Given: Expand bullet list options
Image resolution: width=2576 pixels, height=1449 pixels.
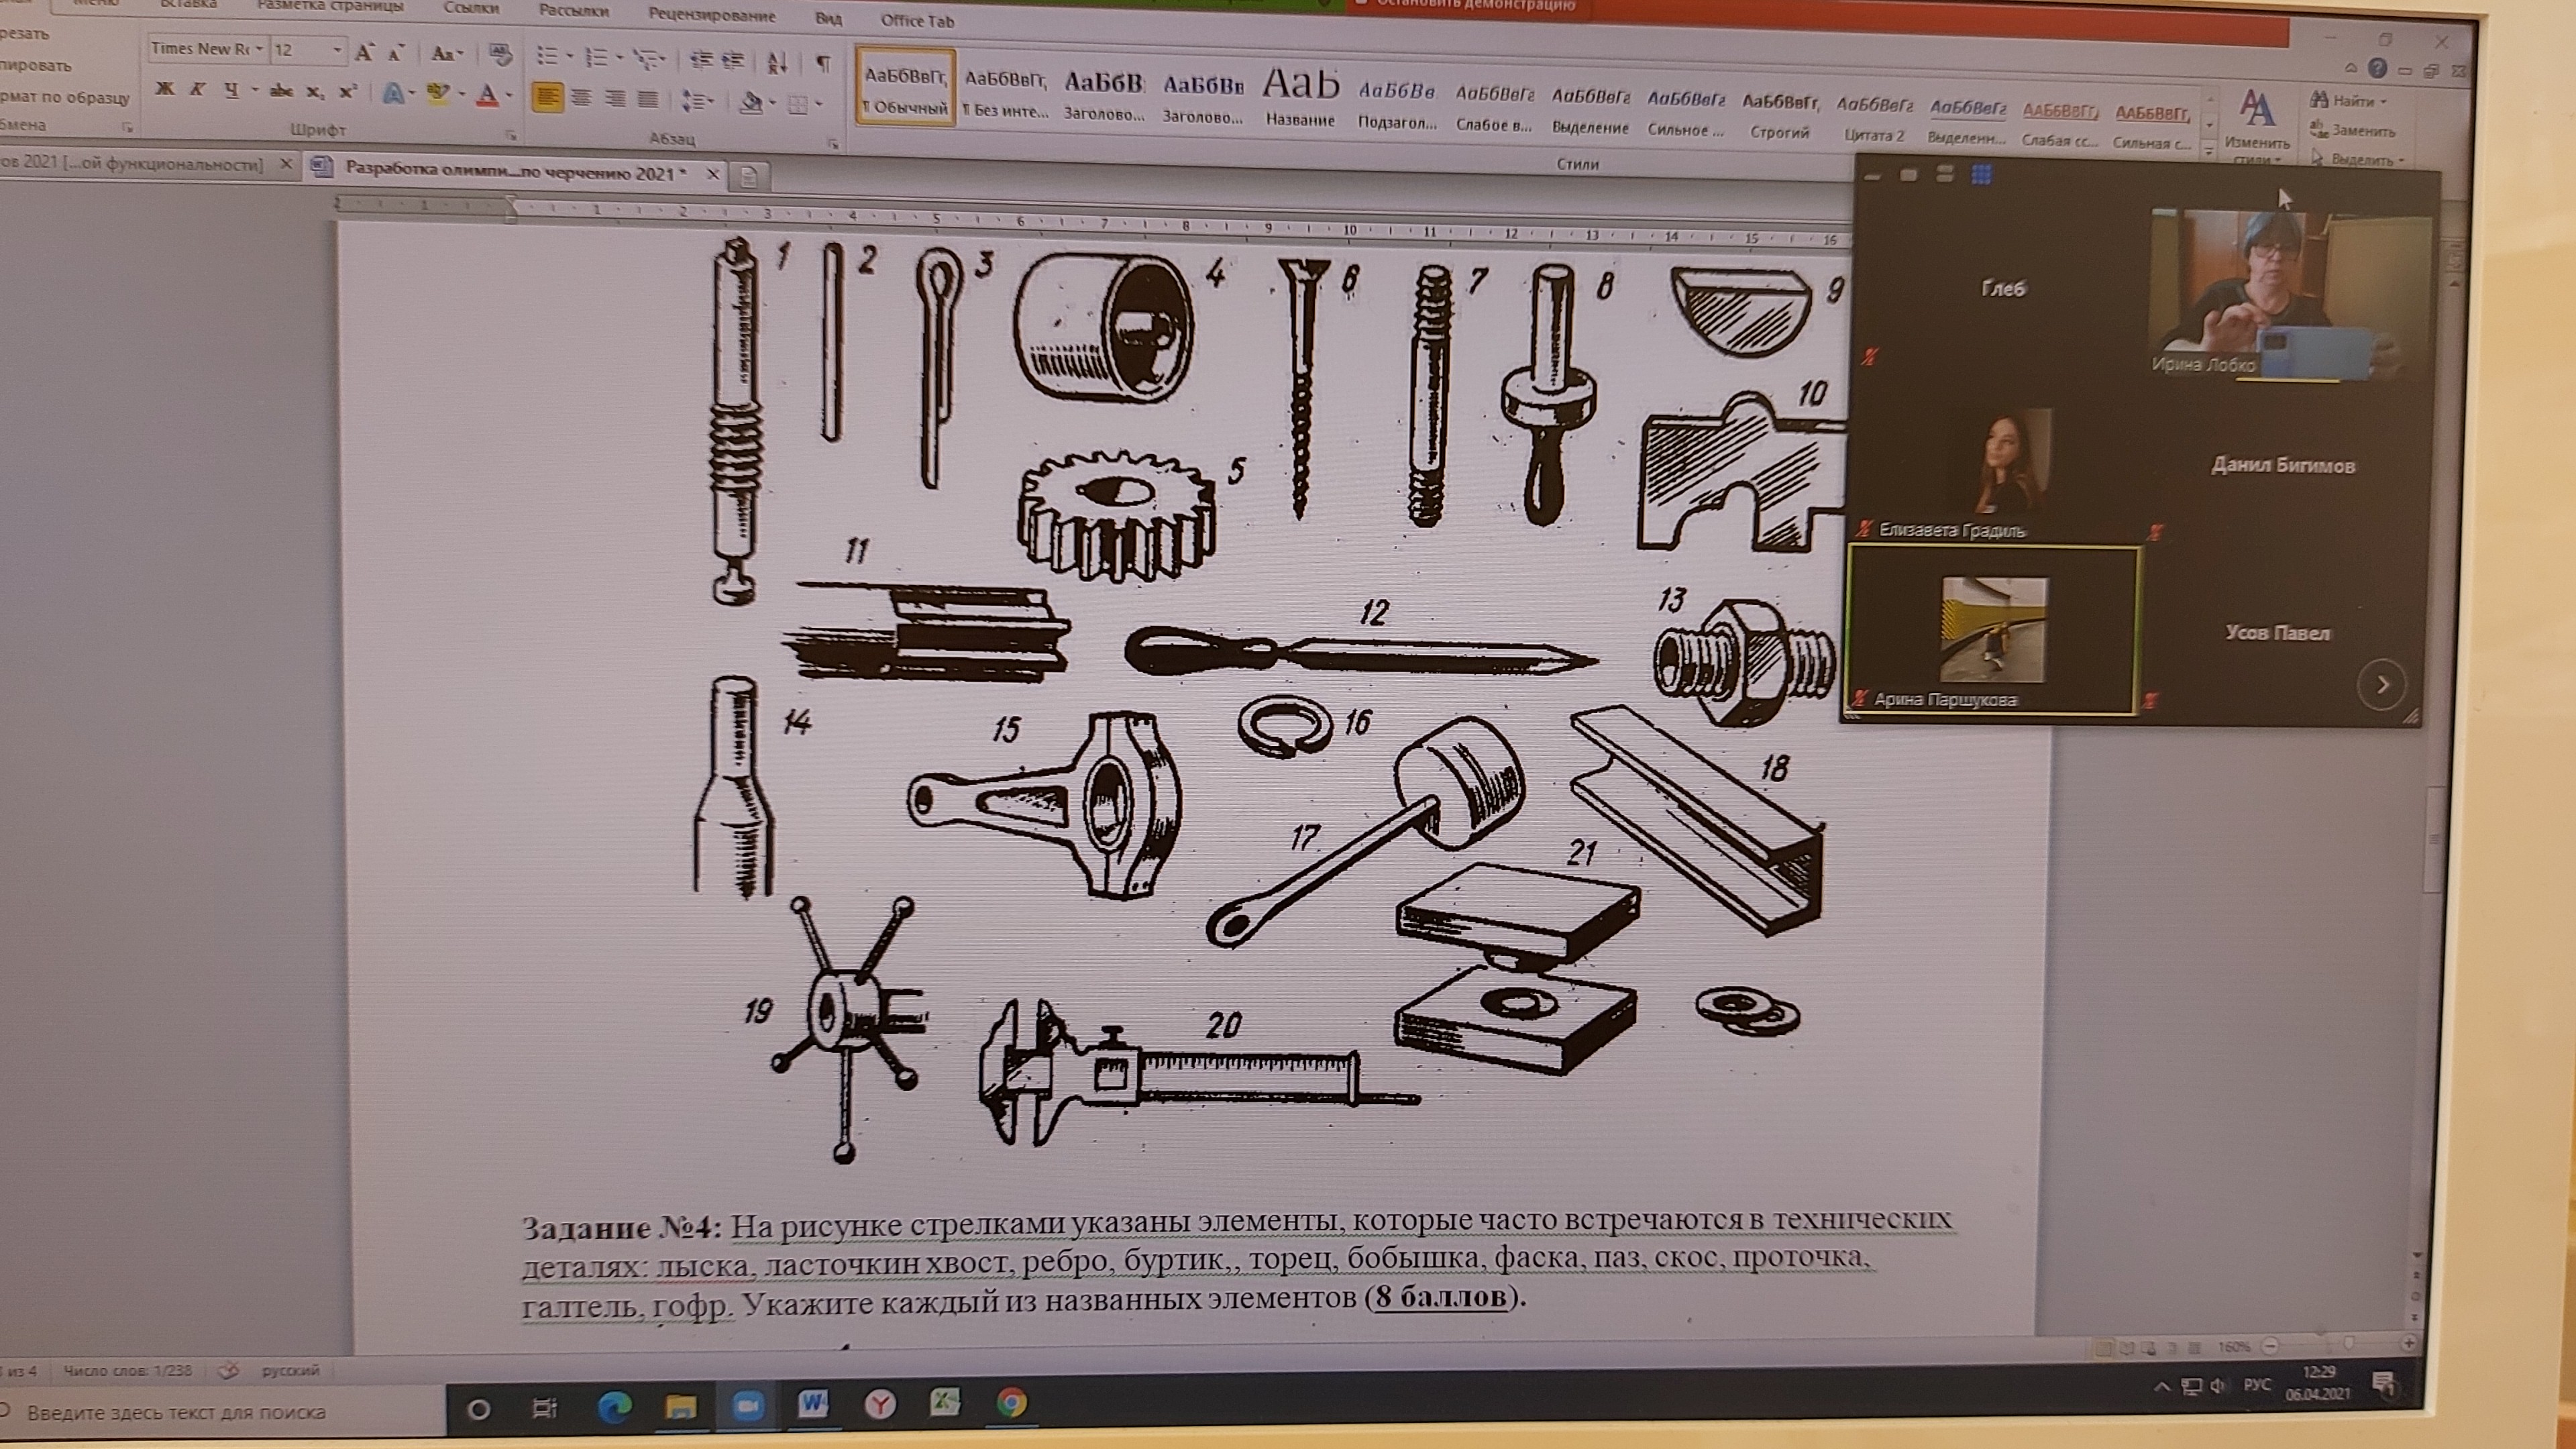Looking at the screenshot, I should (x=569, y=57).
